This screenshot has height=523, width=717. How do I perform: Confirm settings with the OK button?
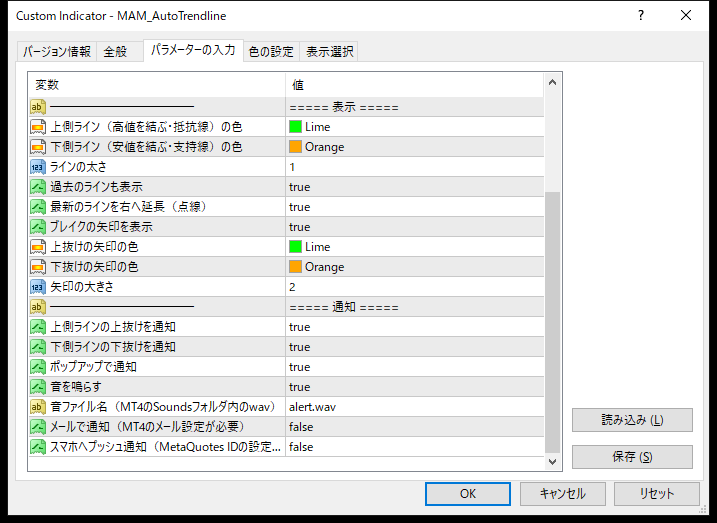pyautogui.click(x=468, y=494)
